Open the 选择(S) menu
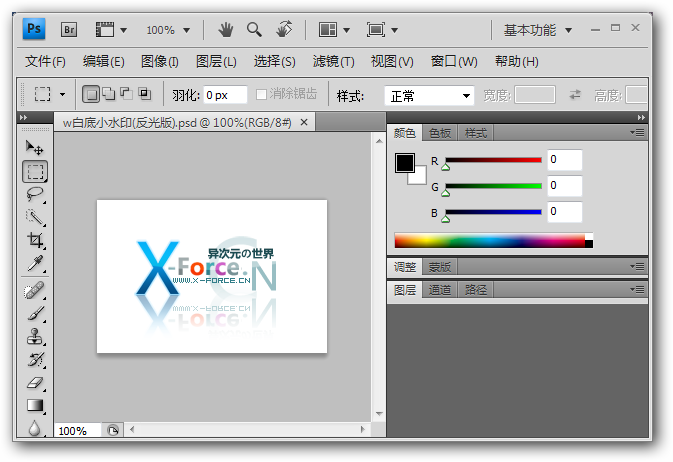Image resolution: width=673 pixels, height=462 pixels. [274, 61]
